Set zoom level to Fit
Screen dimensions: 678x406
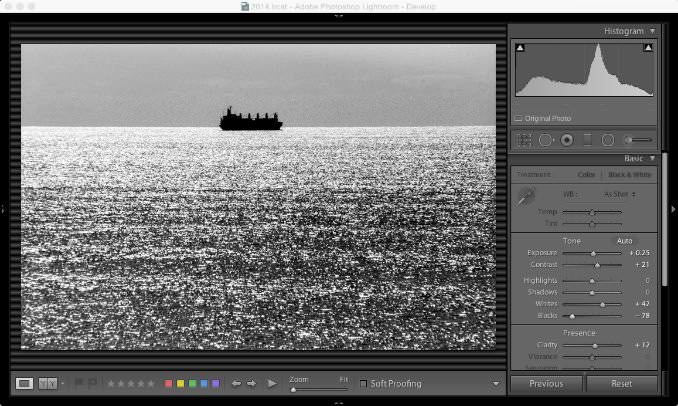pyautogui.click(x=344, y=379)
